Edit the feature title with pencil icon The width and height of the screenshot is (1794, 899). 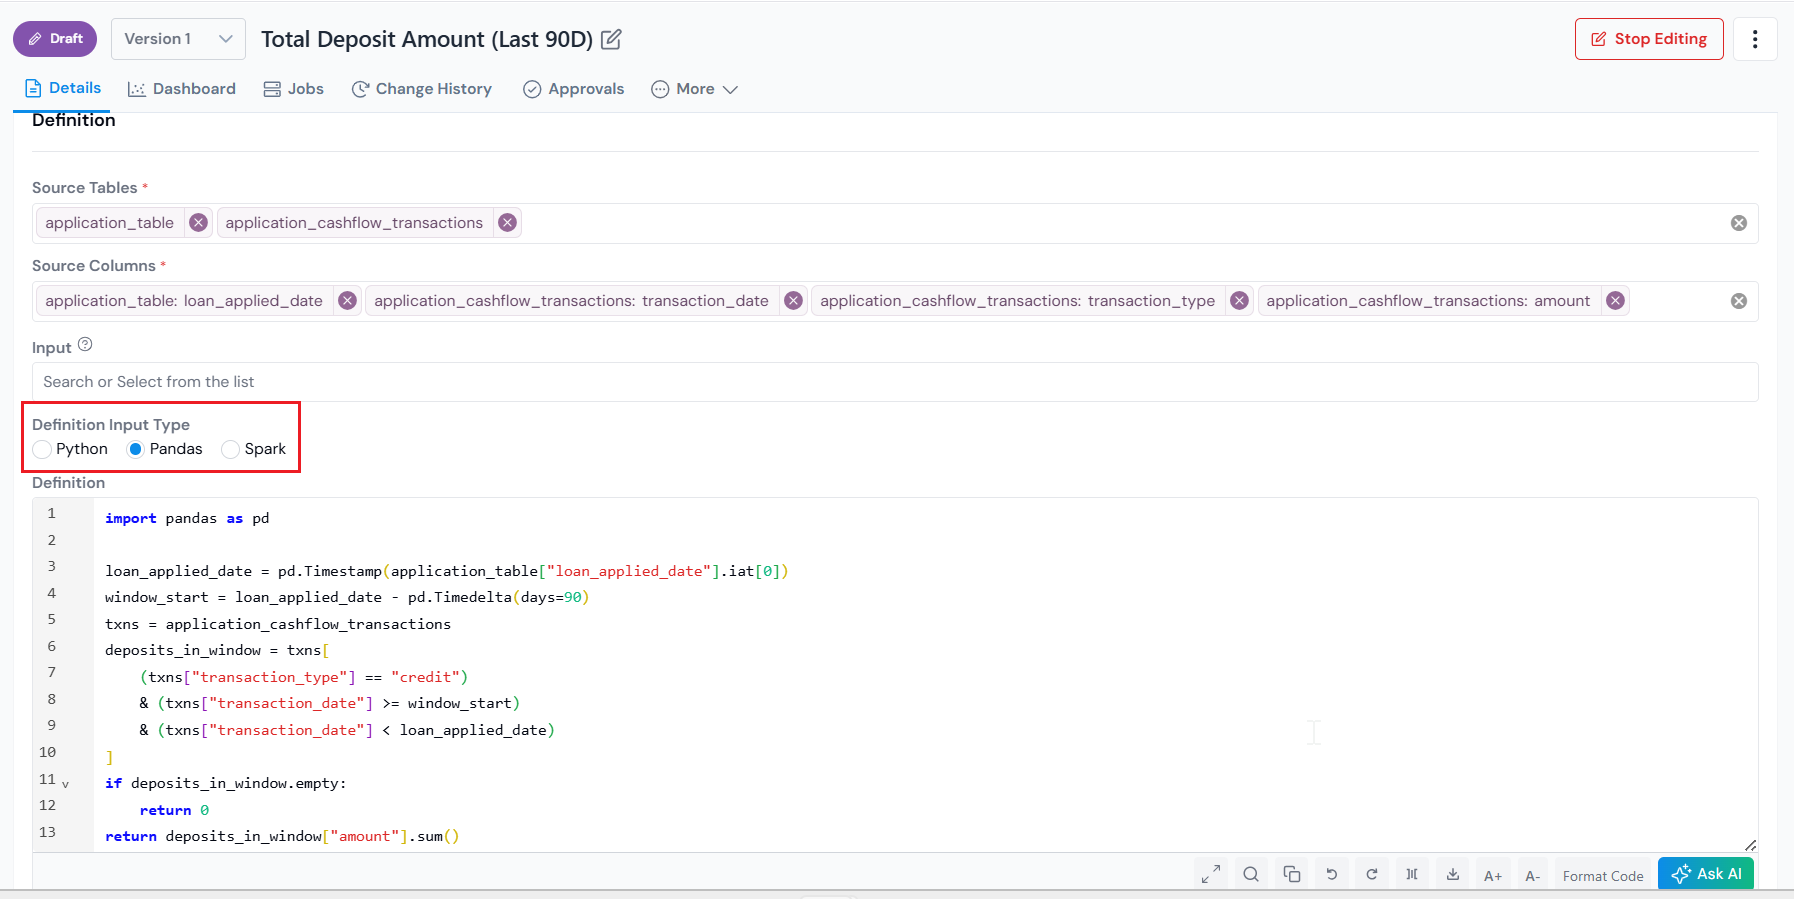coord(611,39)
